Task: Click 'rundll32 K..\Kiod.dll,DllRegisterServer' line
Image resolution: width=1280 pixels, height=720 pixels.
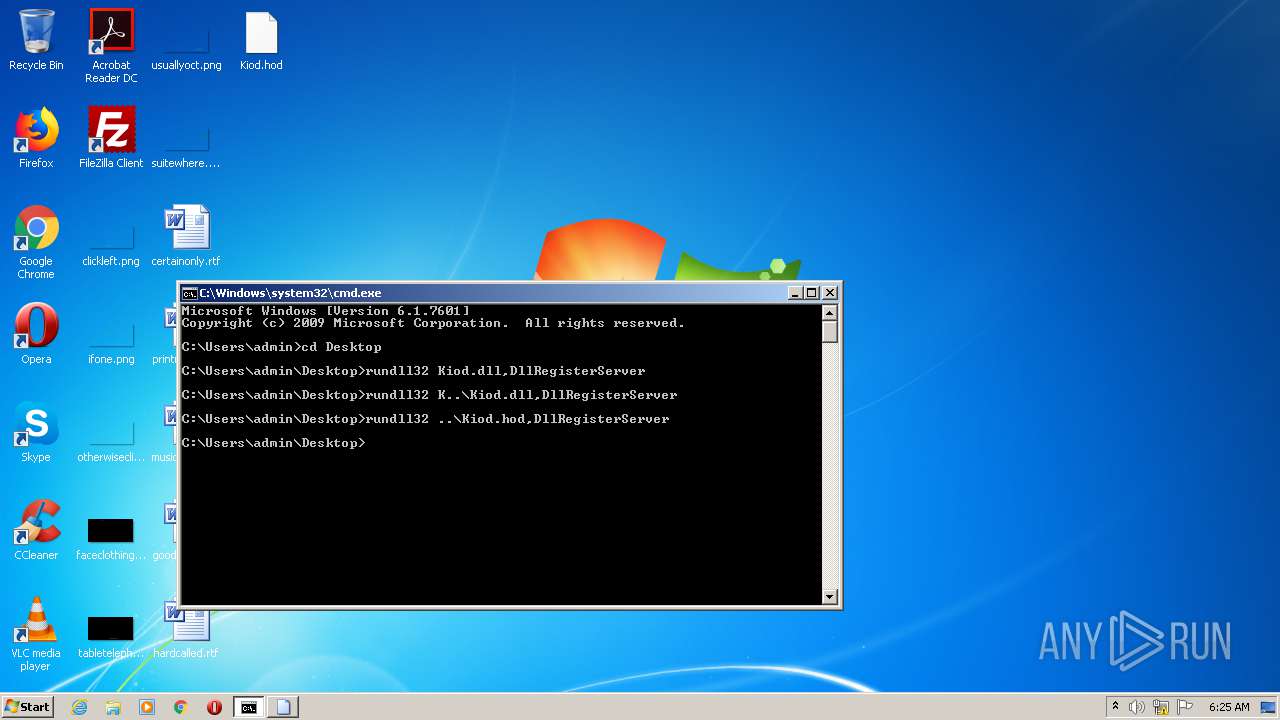Action: (x=430, y=395)
